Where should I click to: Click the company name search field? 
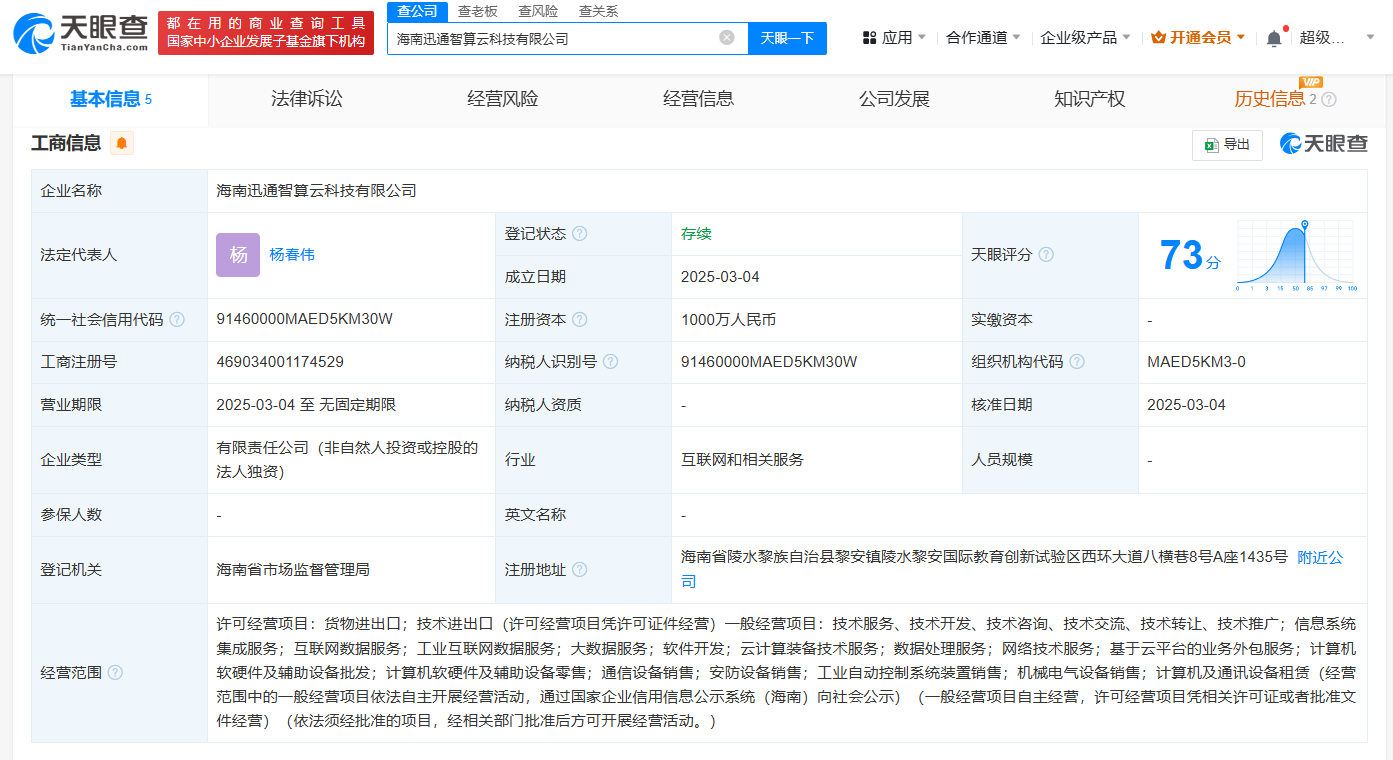tap(550, 38)
